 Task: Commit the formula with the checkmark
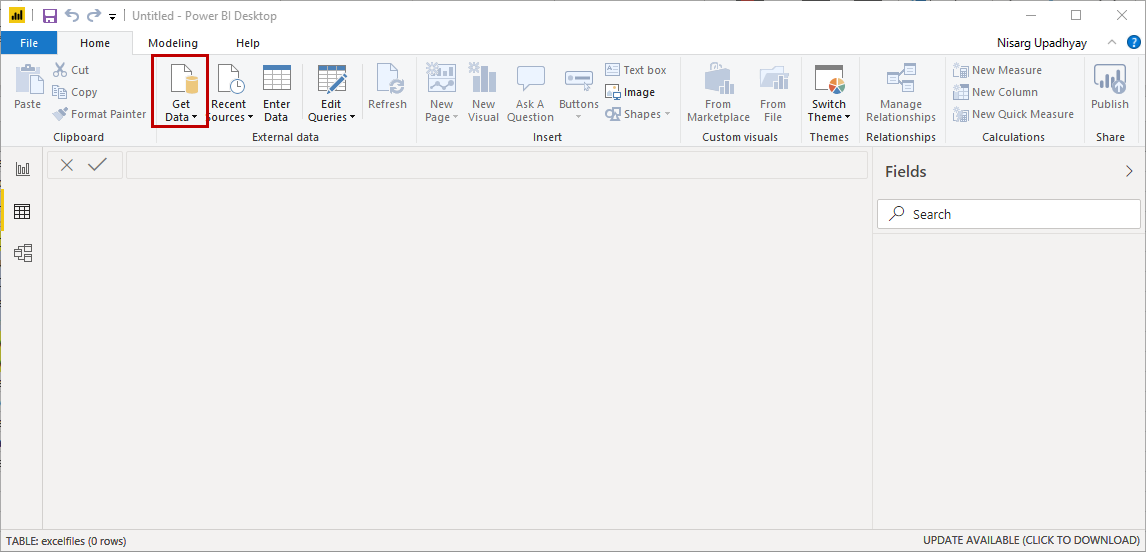pos(97,165)
